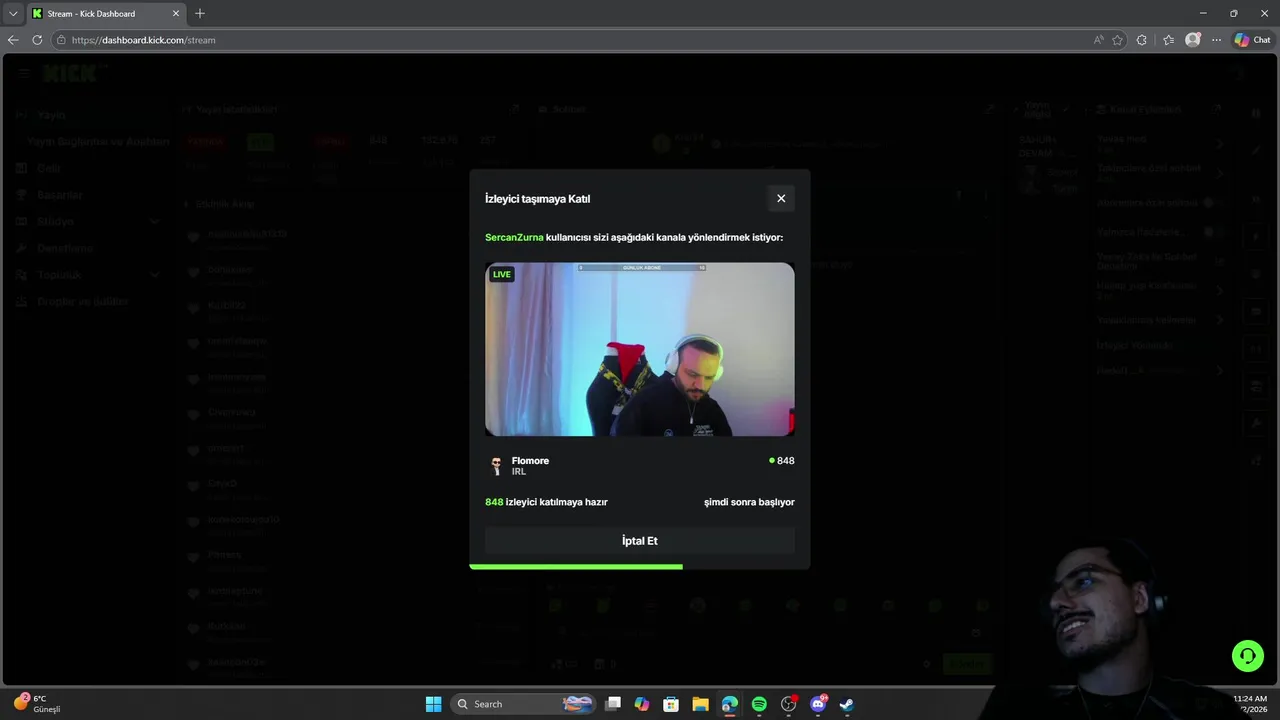Open the browser Extensions menu
Image resolution: width=1280 pixels, height=720 pixels.
(1142, 40)
